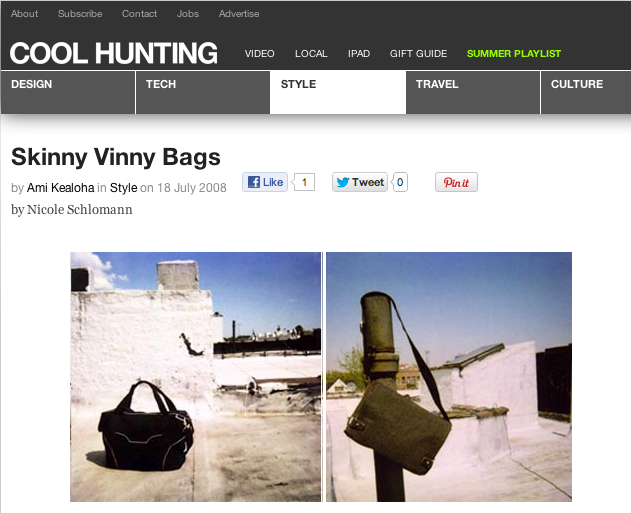This screenshot has width=631, height=513.
Task: Open the Summer Playlist link
Action: 514,54
